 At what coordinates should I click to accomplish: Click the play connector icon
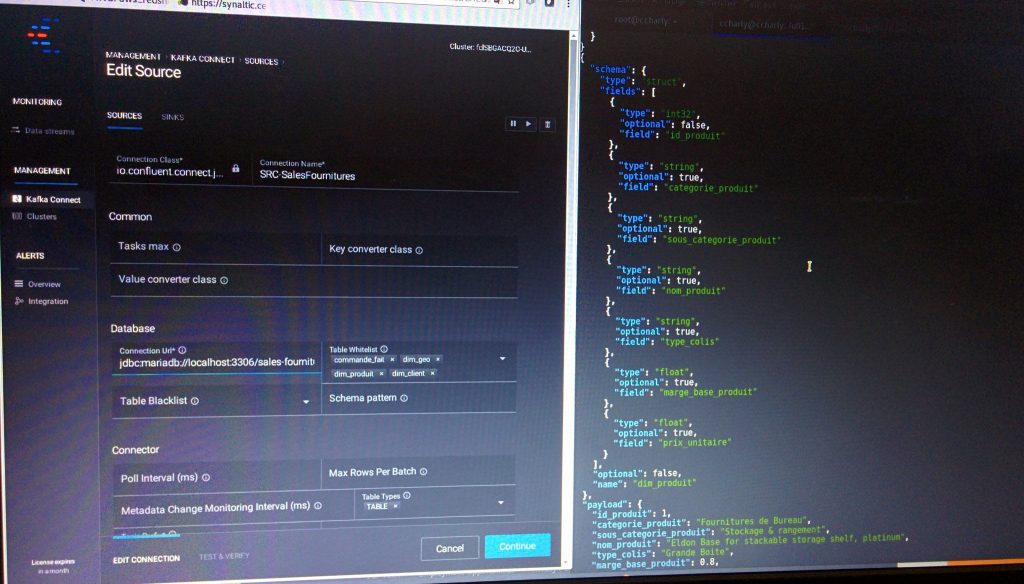[x=528, y=123]
